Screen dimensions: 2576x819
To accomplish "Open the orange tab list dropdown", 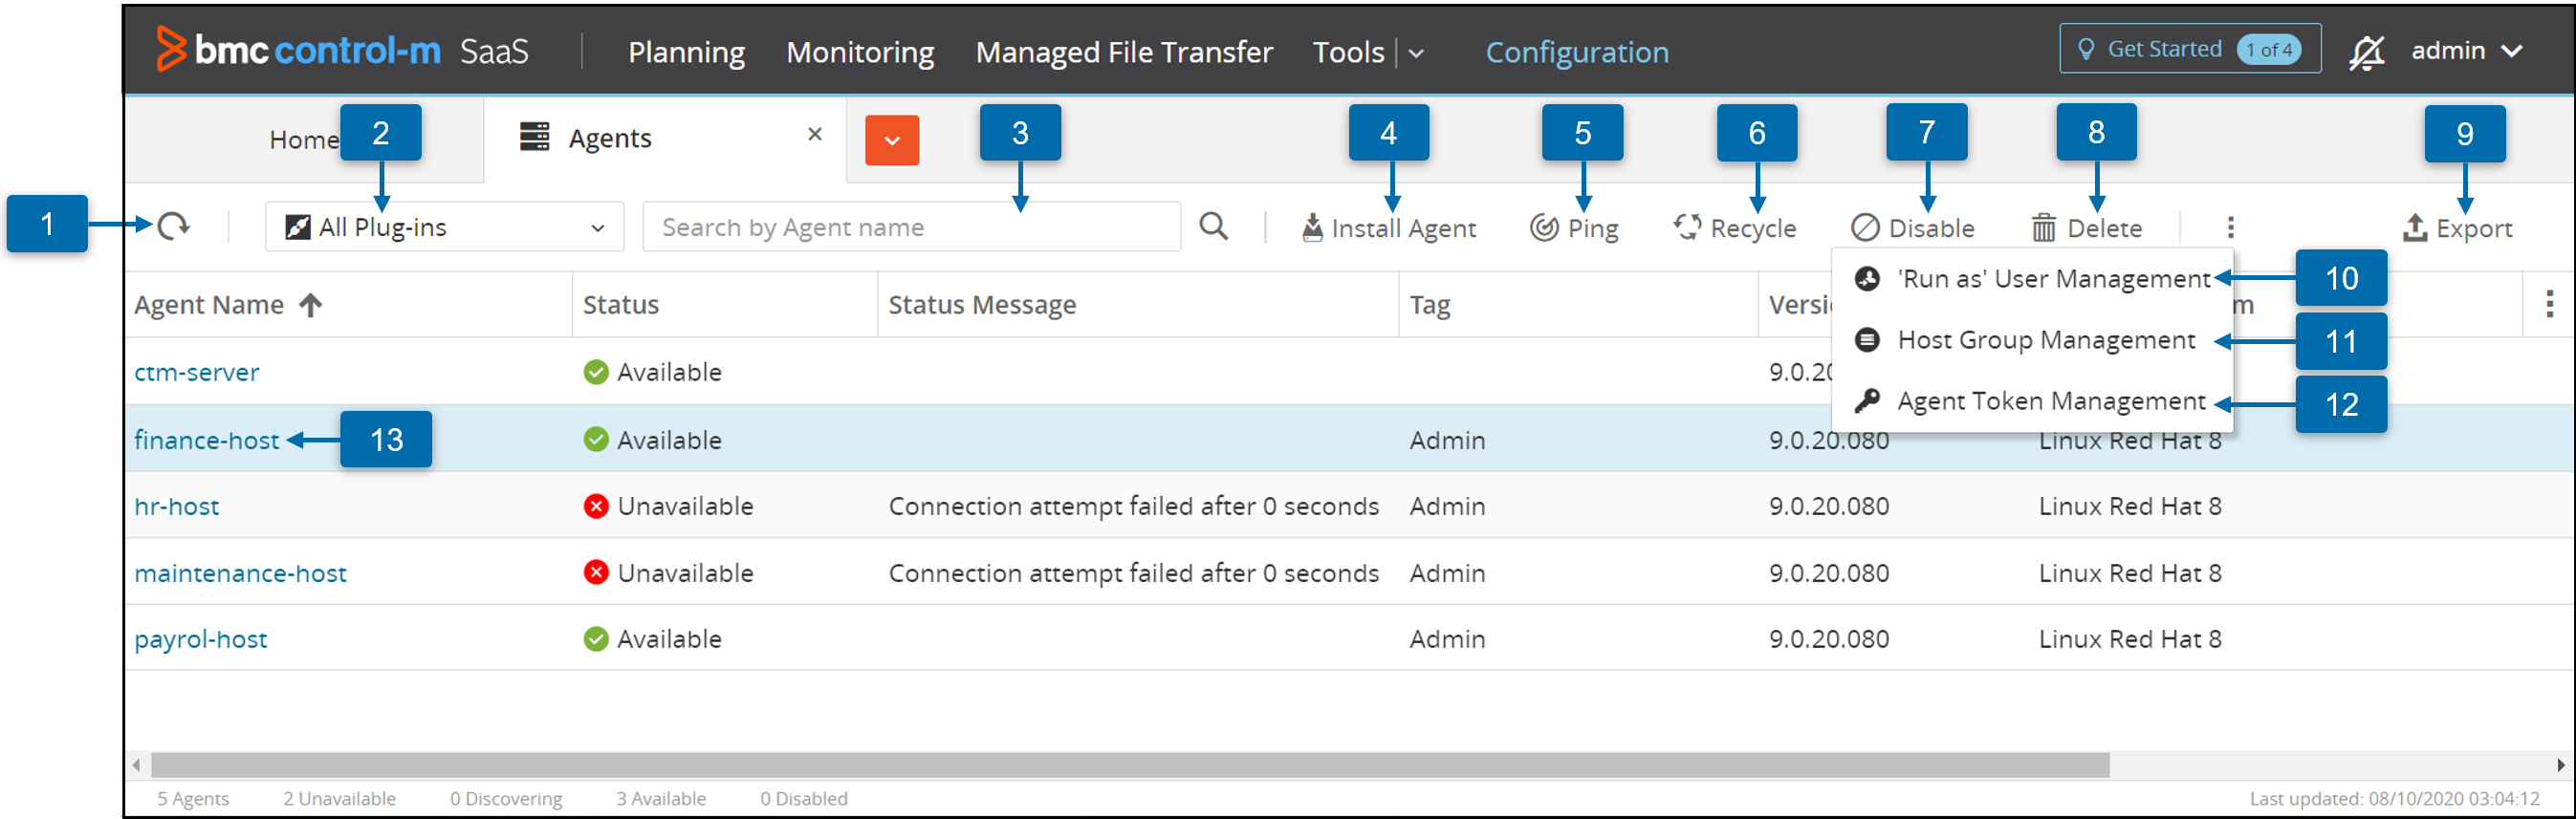I will 891,140.
